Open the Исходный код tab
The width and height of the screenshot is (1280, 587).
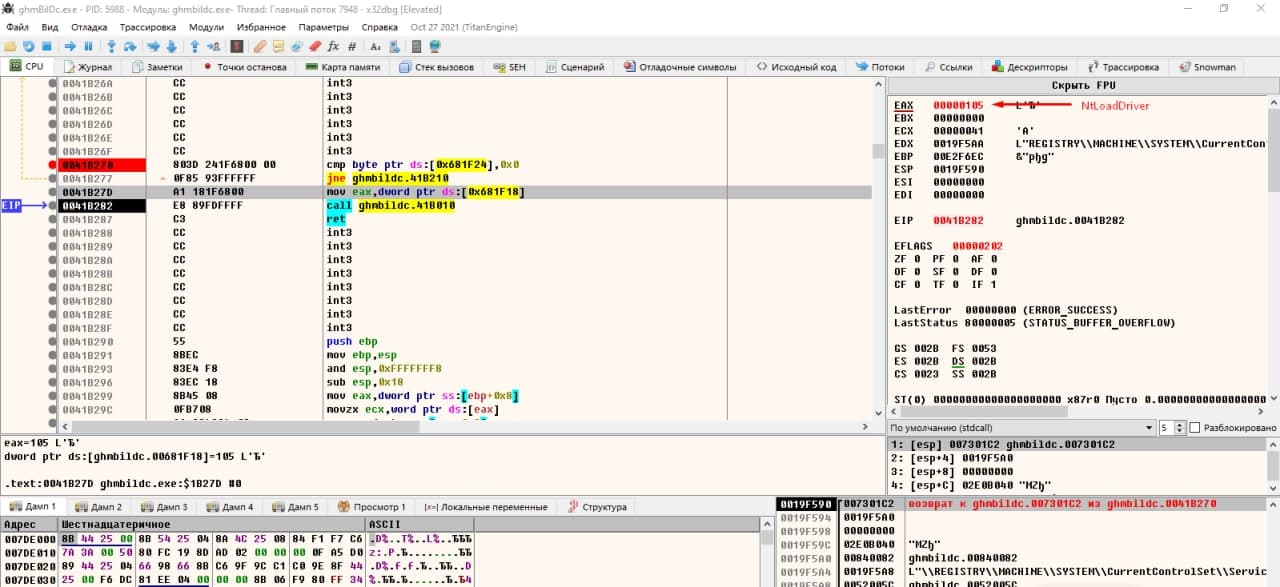coord(796,67)
